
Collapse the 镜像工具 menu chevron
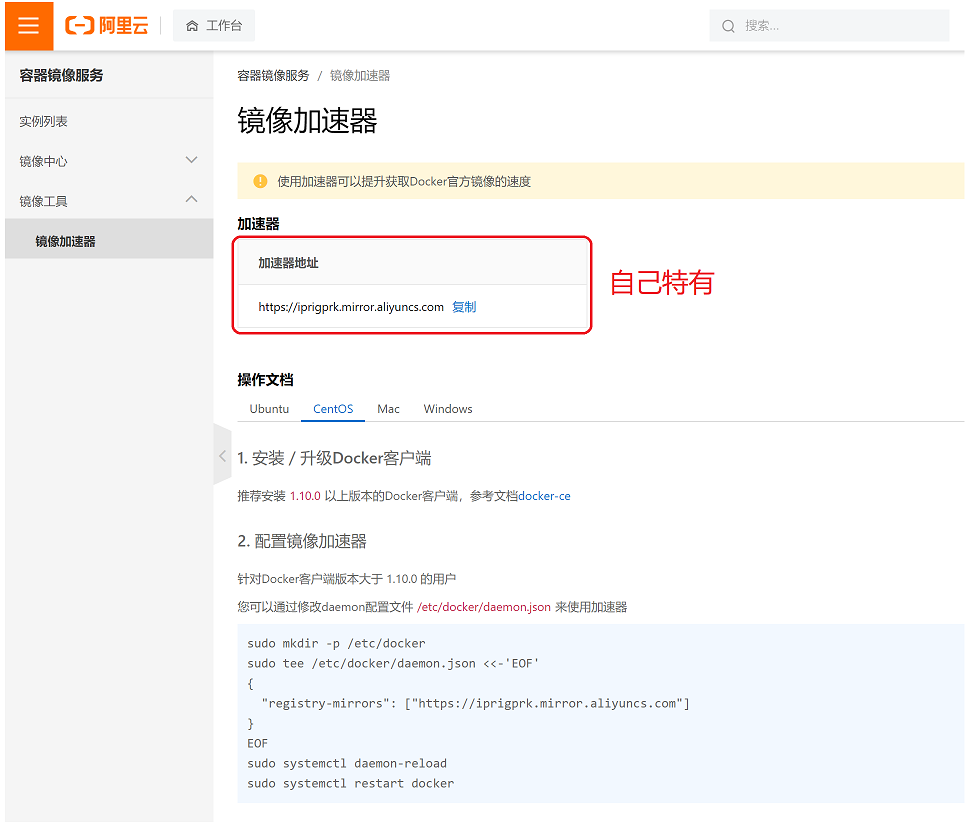point(192,200)
